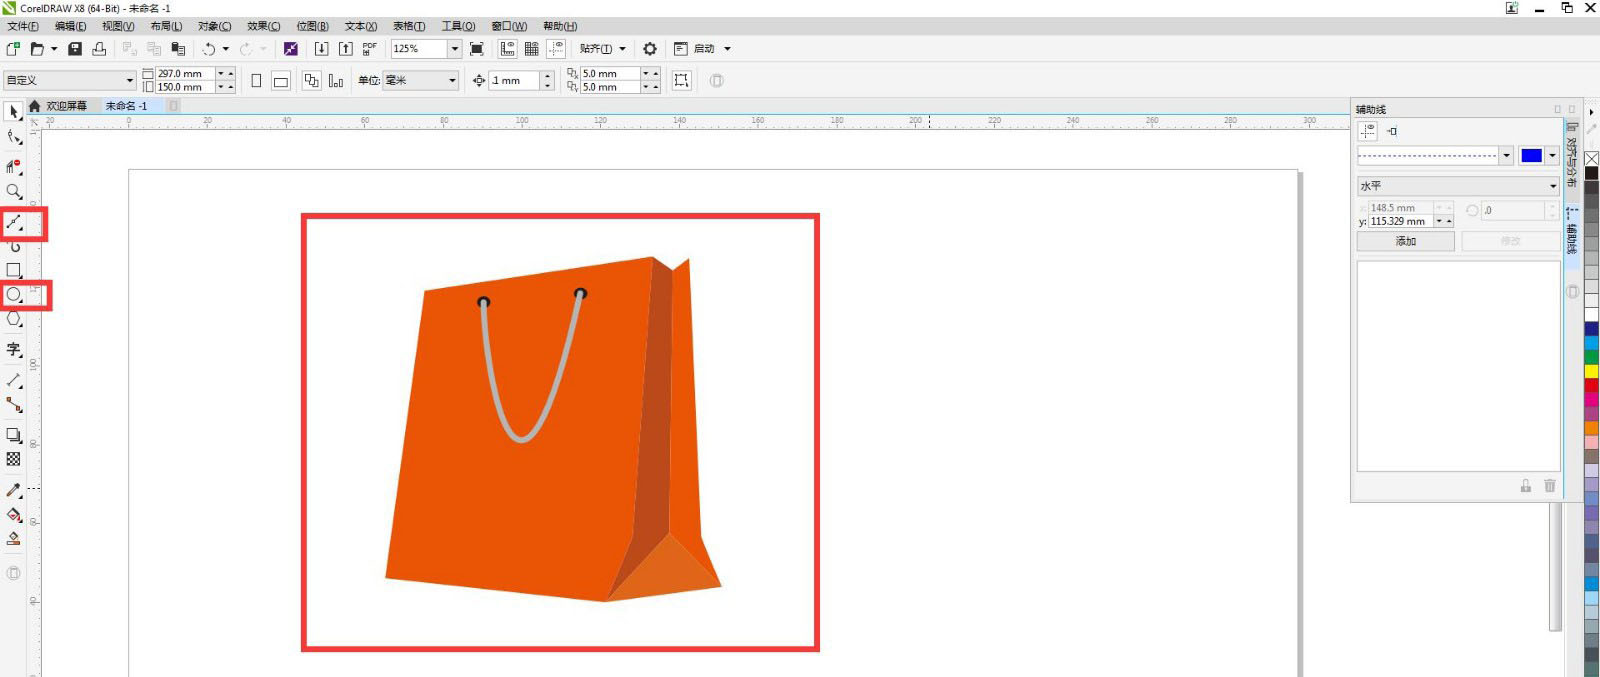The height and width of the screenshot is (677, 1600).
Task: Open the 帮助 menu
Action: (x=560, y=26)
